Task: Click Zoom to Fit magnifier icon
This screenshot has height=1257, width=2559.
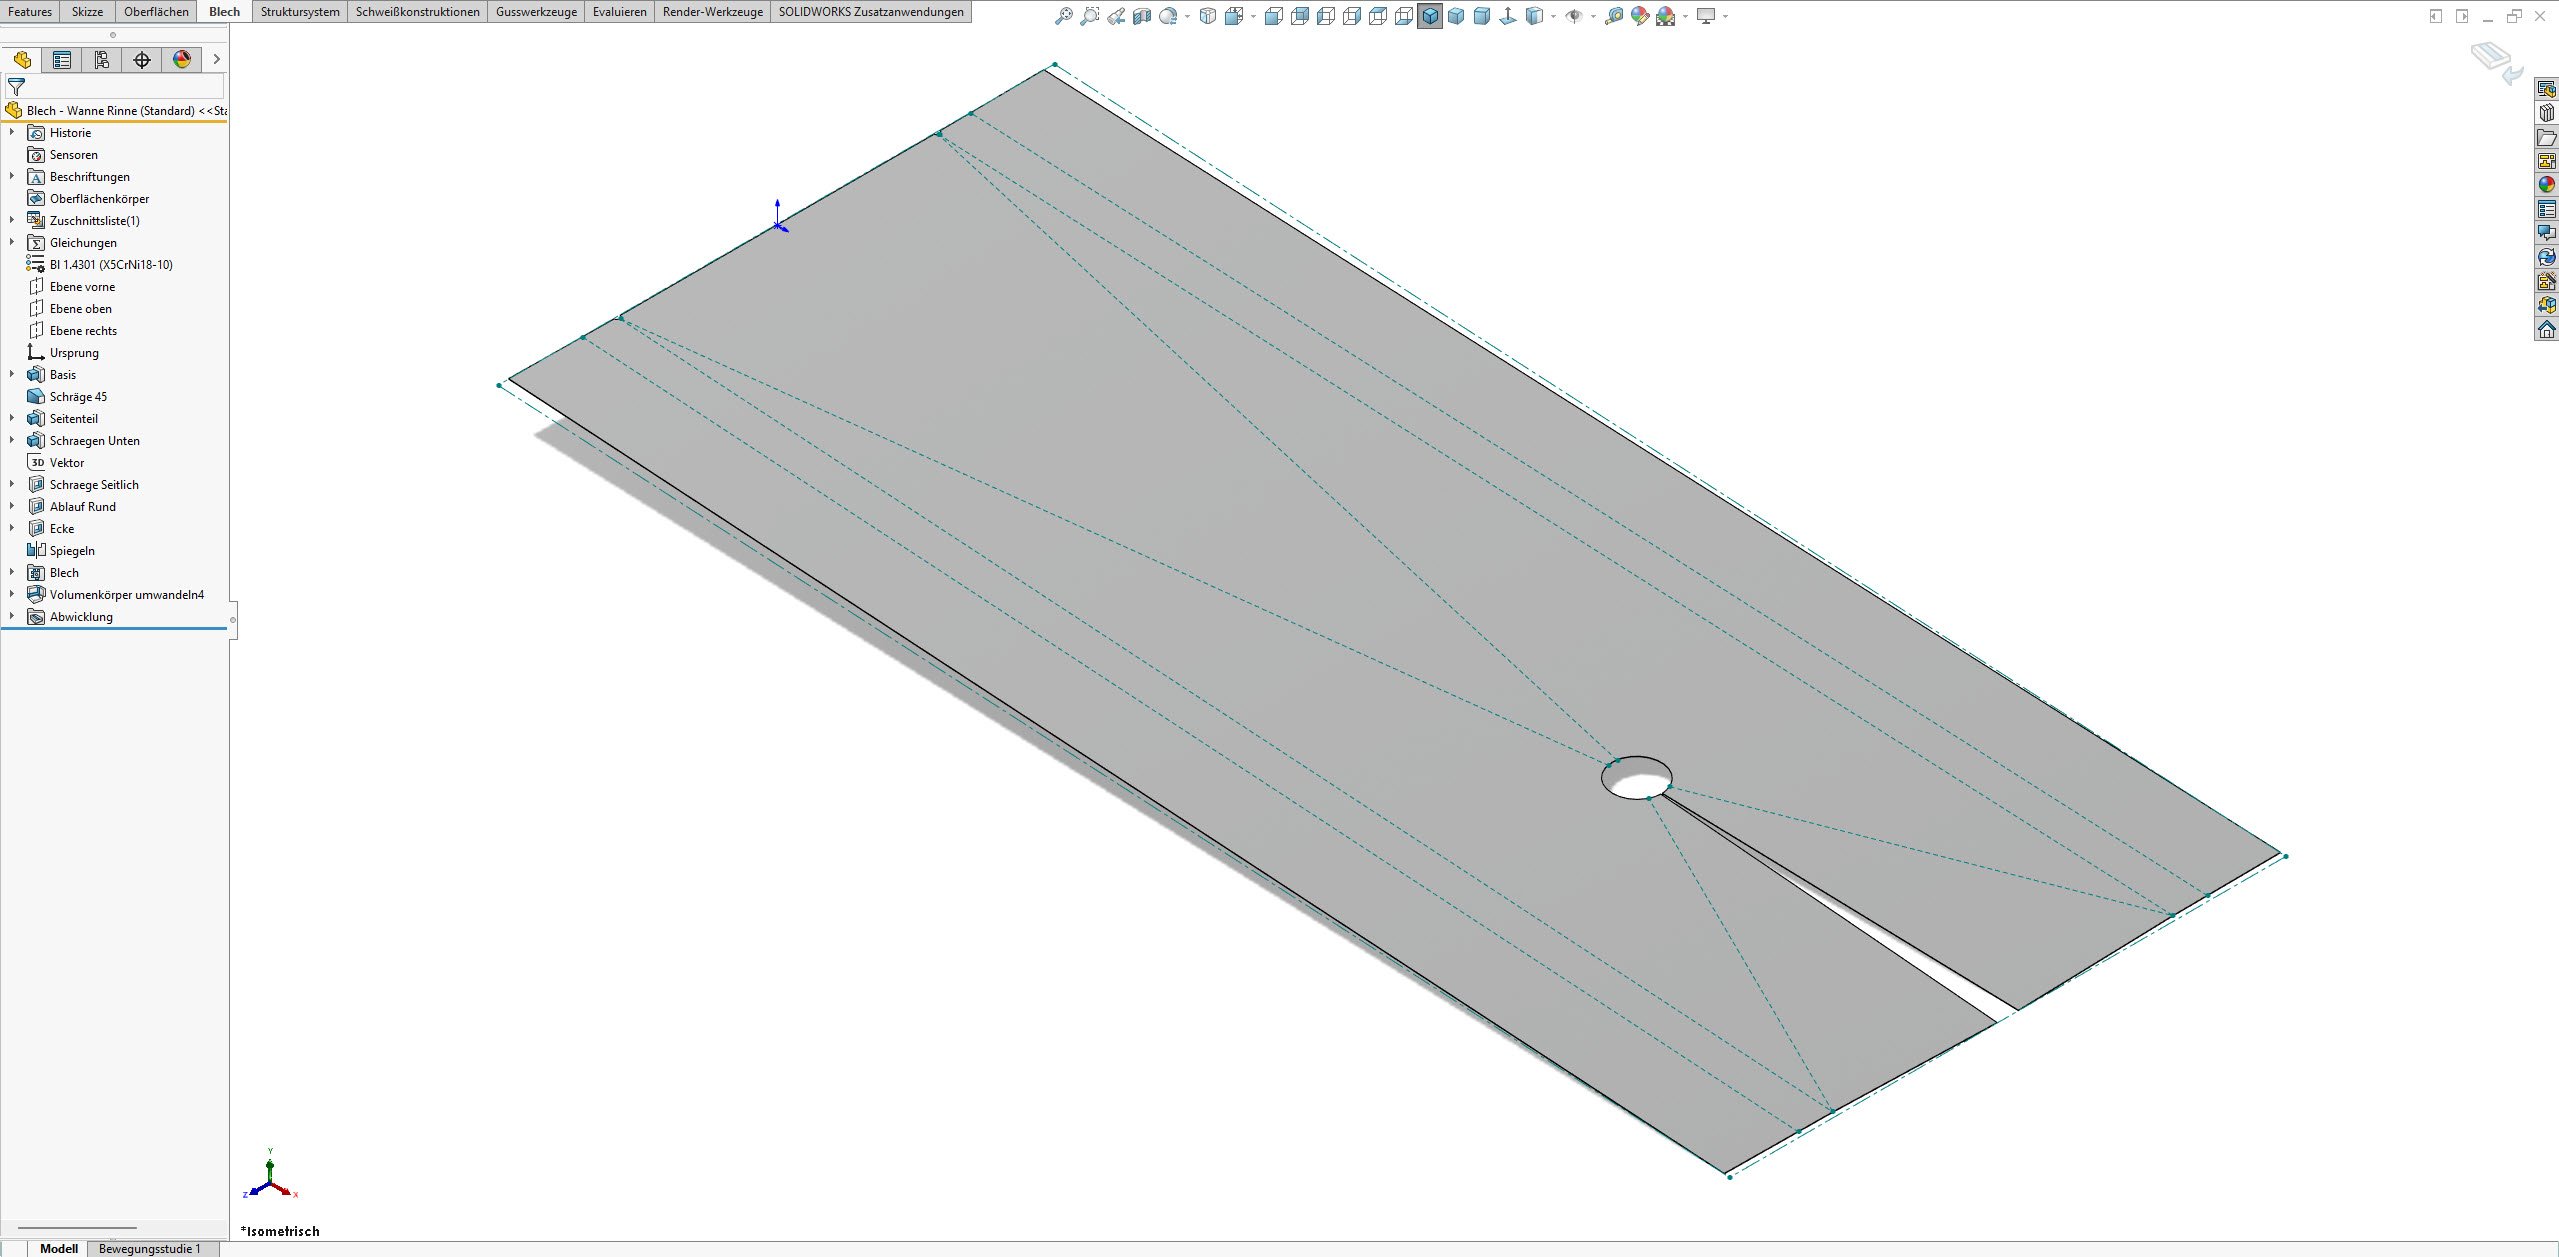Action: 1063,16
